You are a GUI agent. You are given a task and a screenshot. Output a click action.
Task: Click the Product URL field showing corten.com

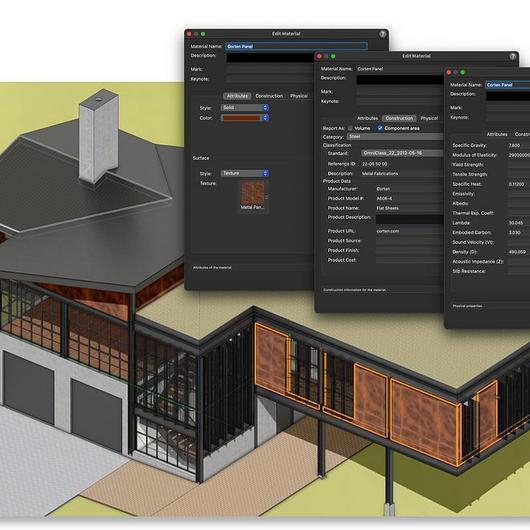tap(410, 231)
